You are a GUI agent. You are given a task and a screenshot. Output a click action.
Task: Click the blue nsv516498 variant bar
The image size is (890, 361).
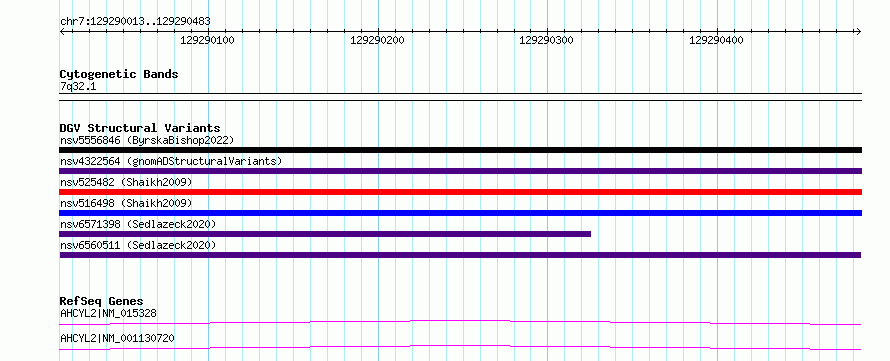pos(460,213)
